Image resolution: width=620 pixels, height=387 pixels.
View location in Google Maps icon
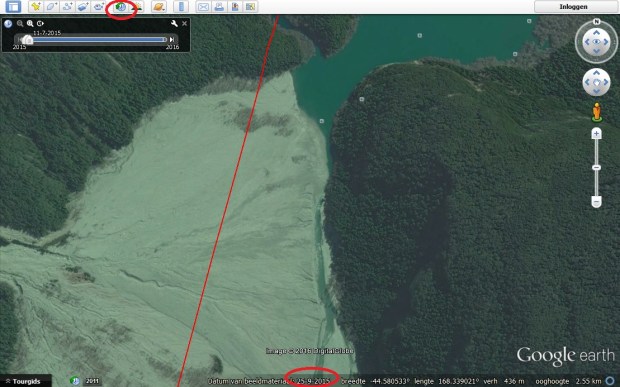click(x=250, y=6)
